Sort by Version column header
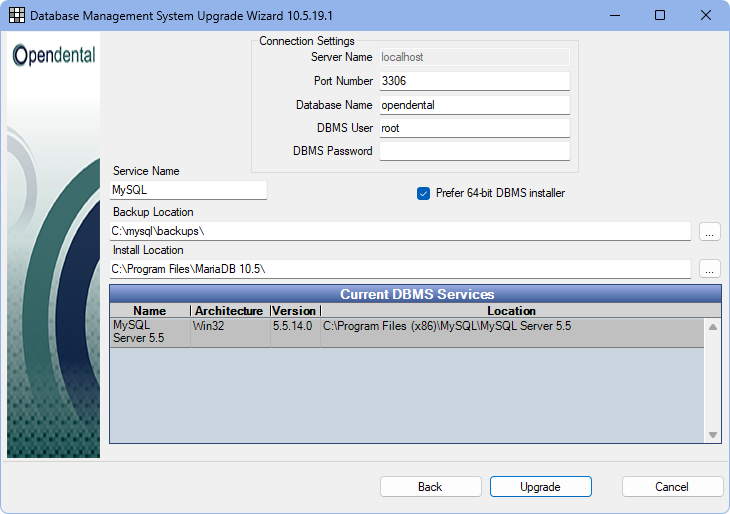Screen dimensions: 730x514 [x=295, y=311]
